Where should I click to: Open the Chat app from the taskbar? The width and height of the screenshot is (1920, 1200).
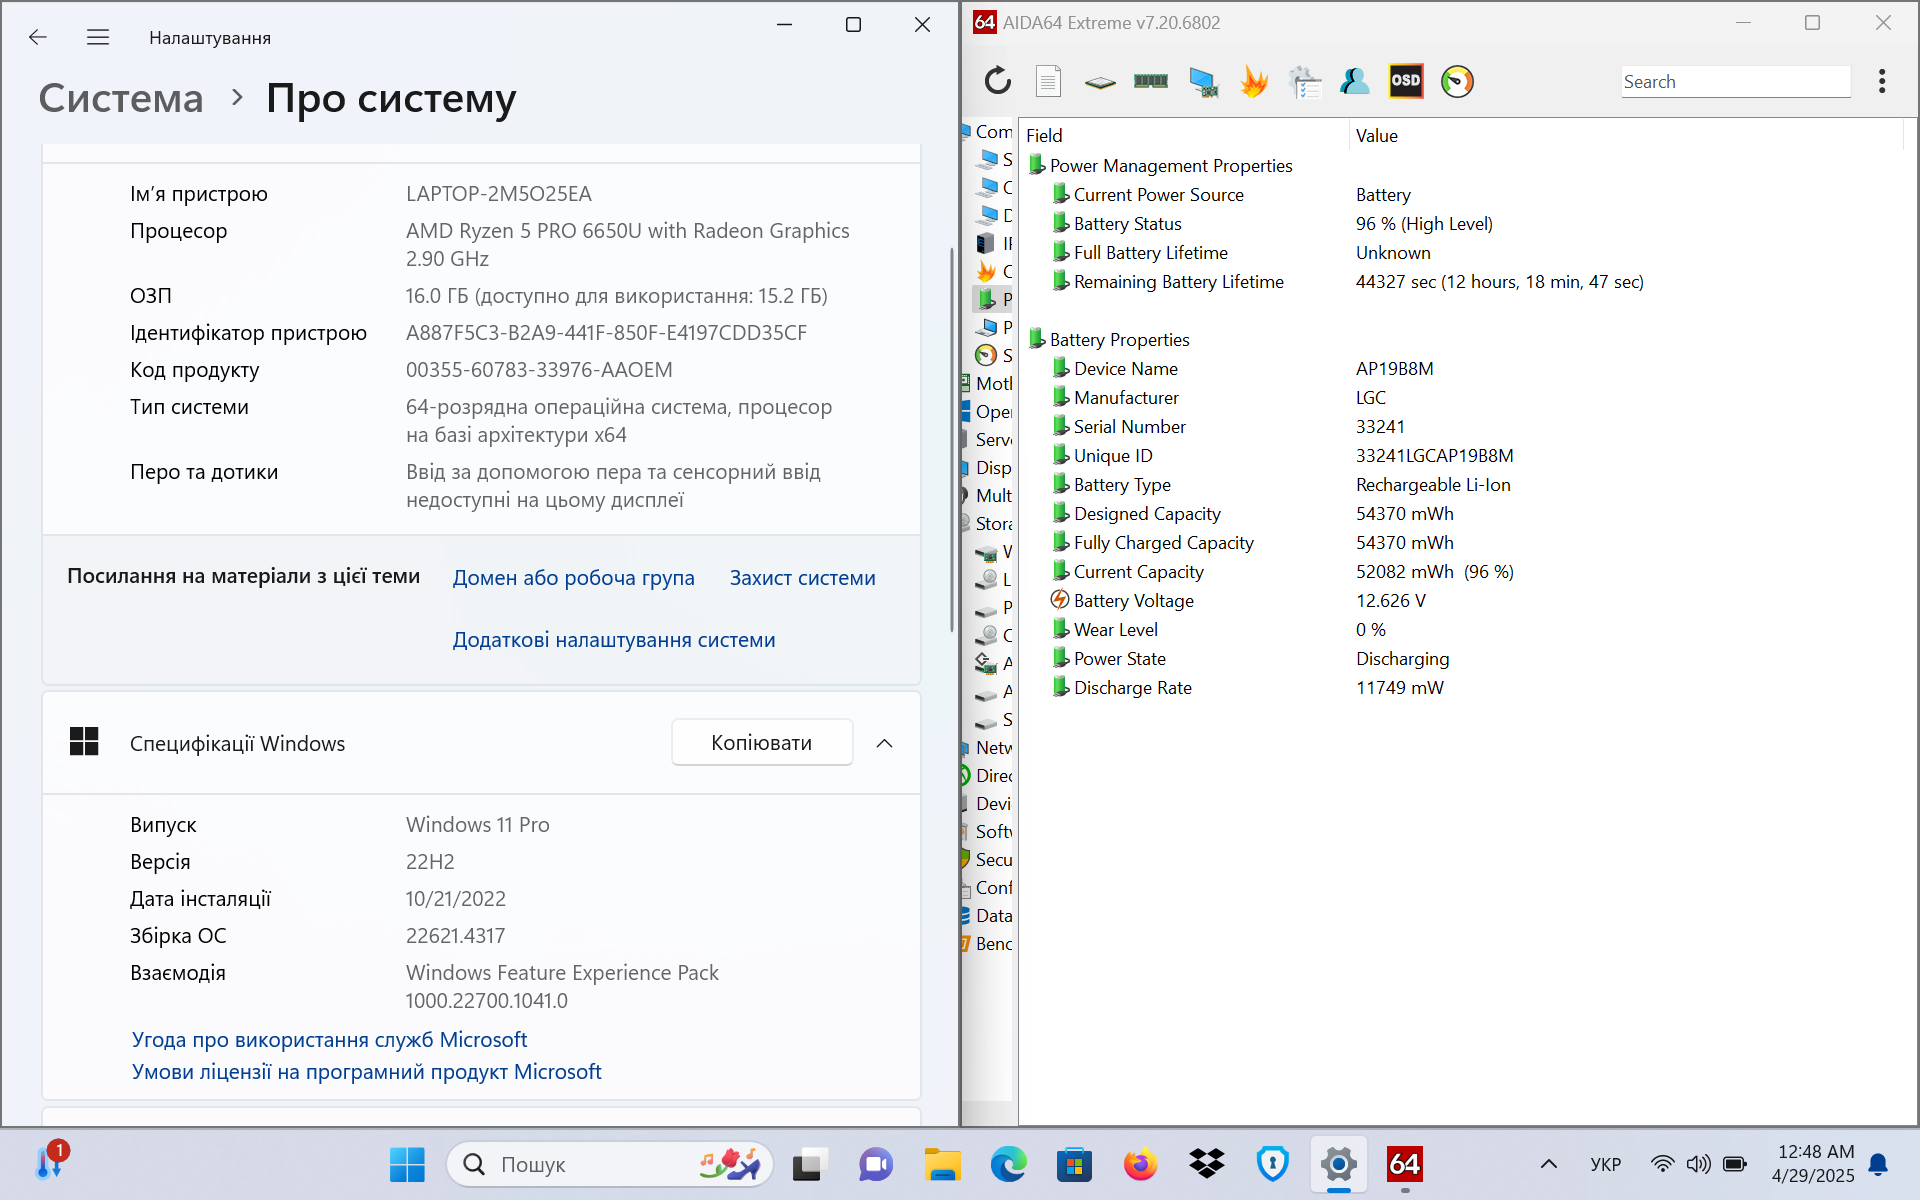click(875, 1164)
